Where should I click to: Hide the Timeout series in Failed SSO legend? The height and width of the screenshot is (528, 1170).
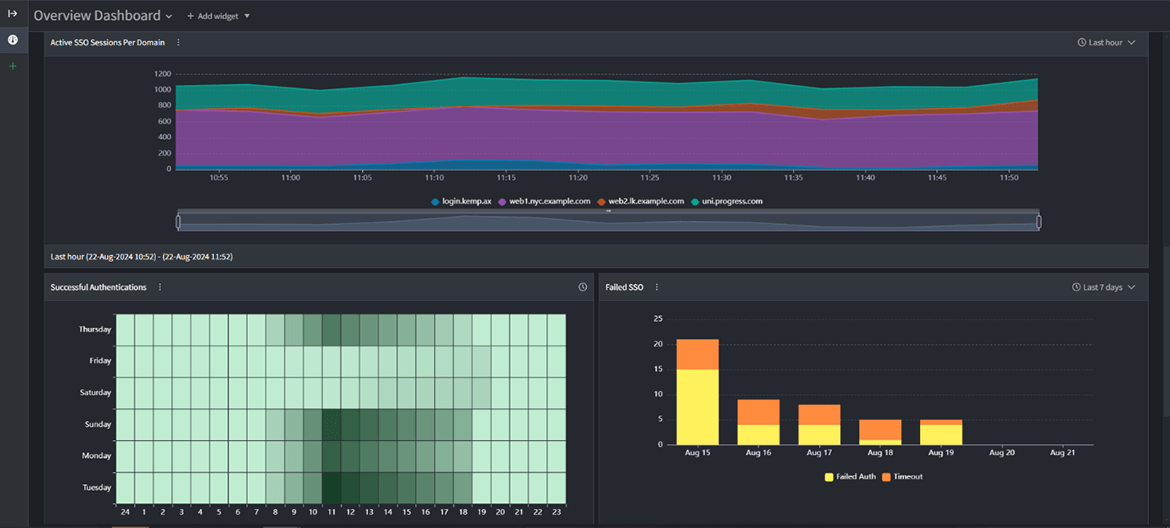pyautogui.click(x=903, y=477)
